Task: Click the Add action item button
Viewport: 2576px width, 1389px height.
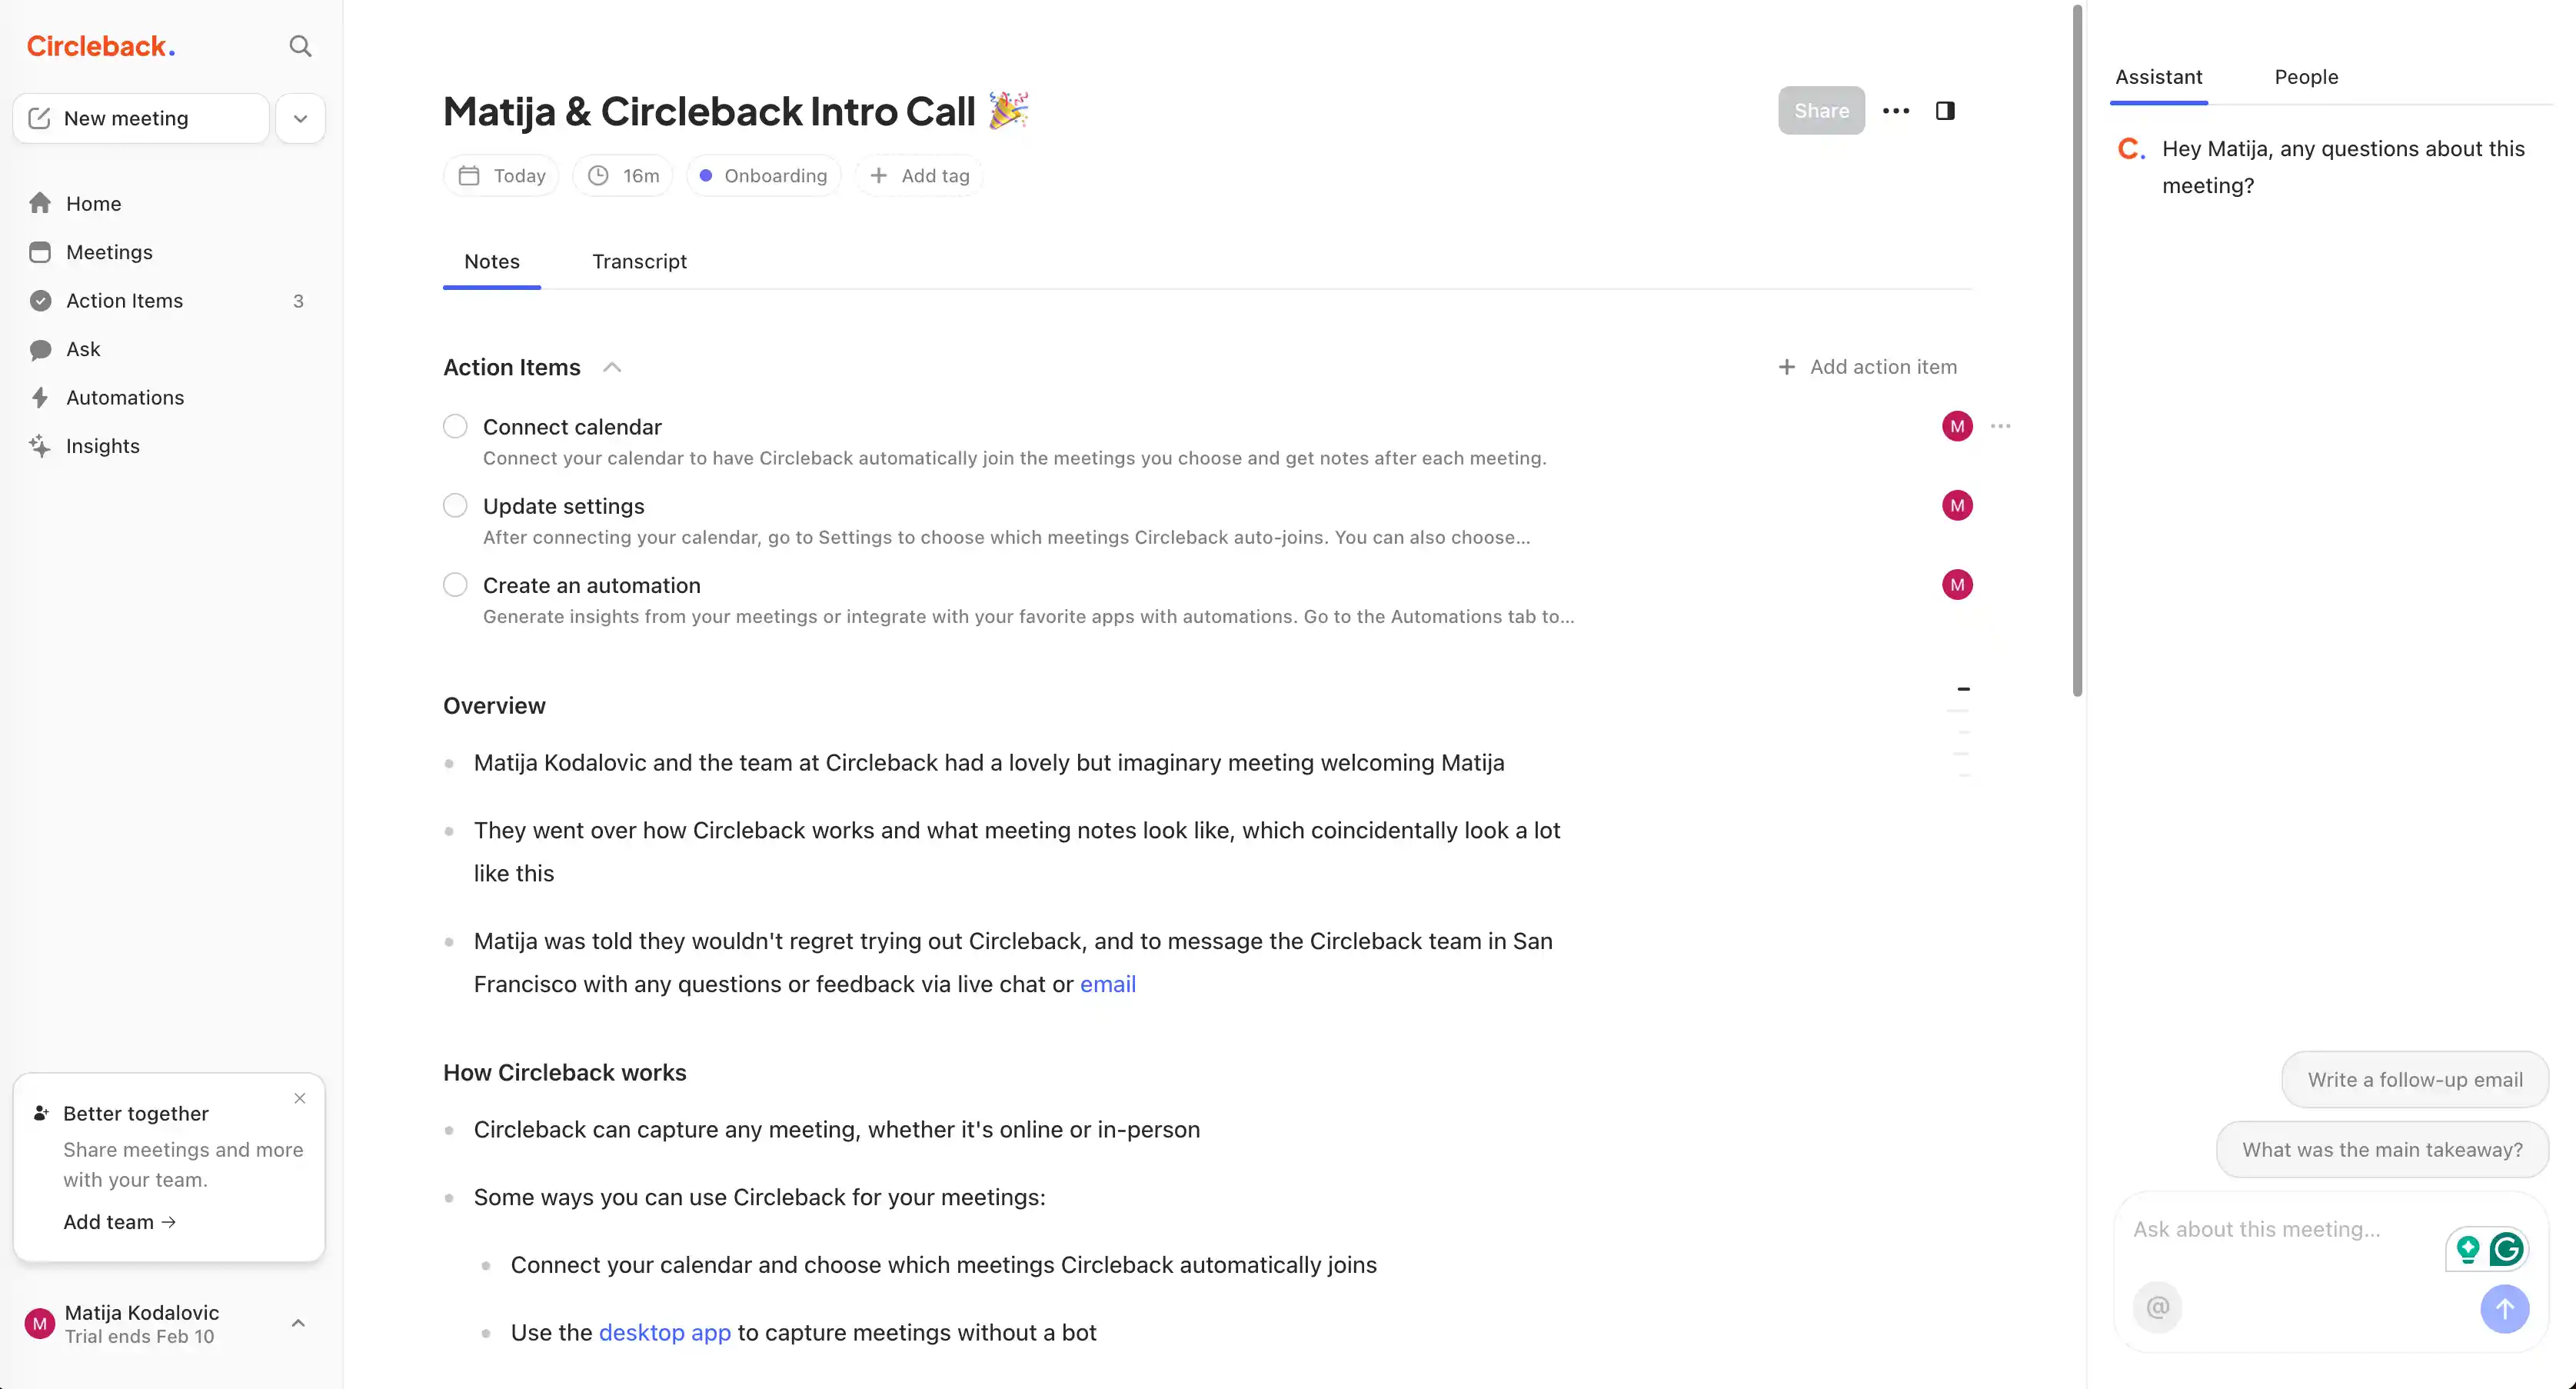Action: pos(1868,366)
